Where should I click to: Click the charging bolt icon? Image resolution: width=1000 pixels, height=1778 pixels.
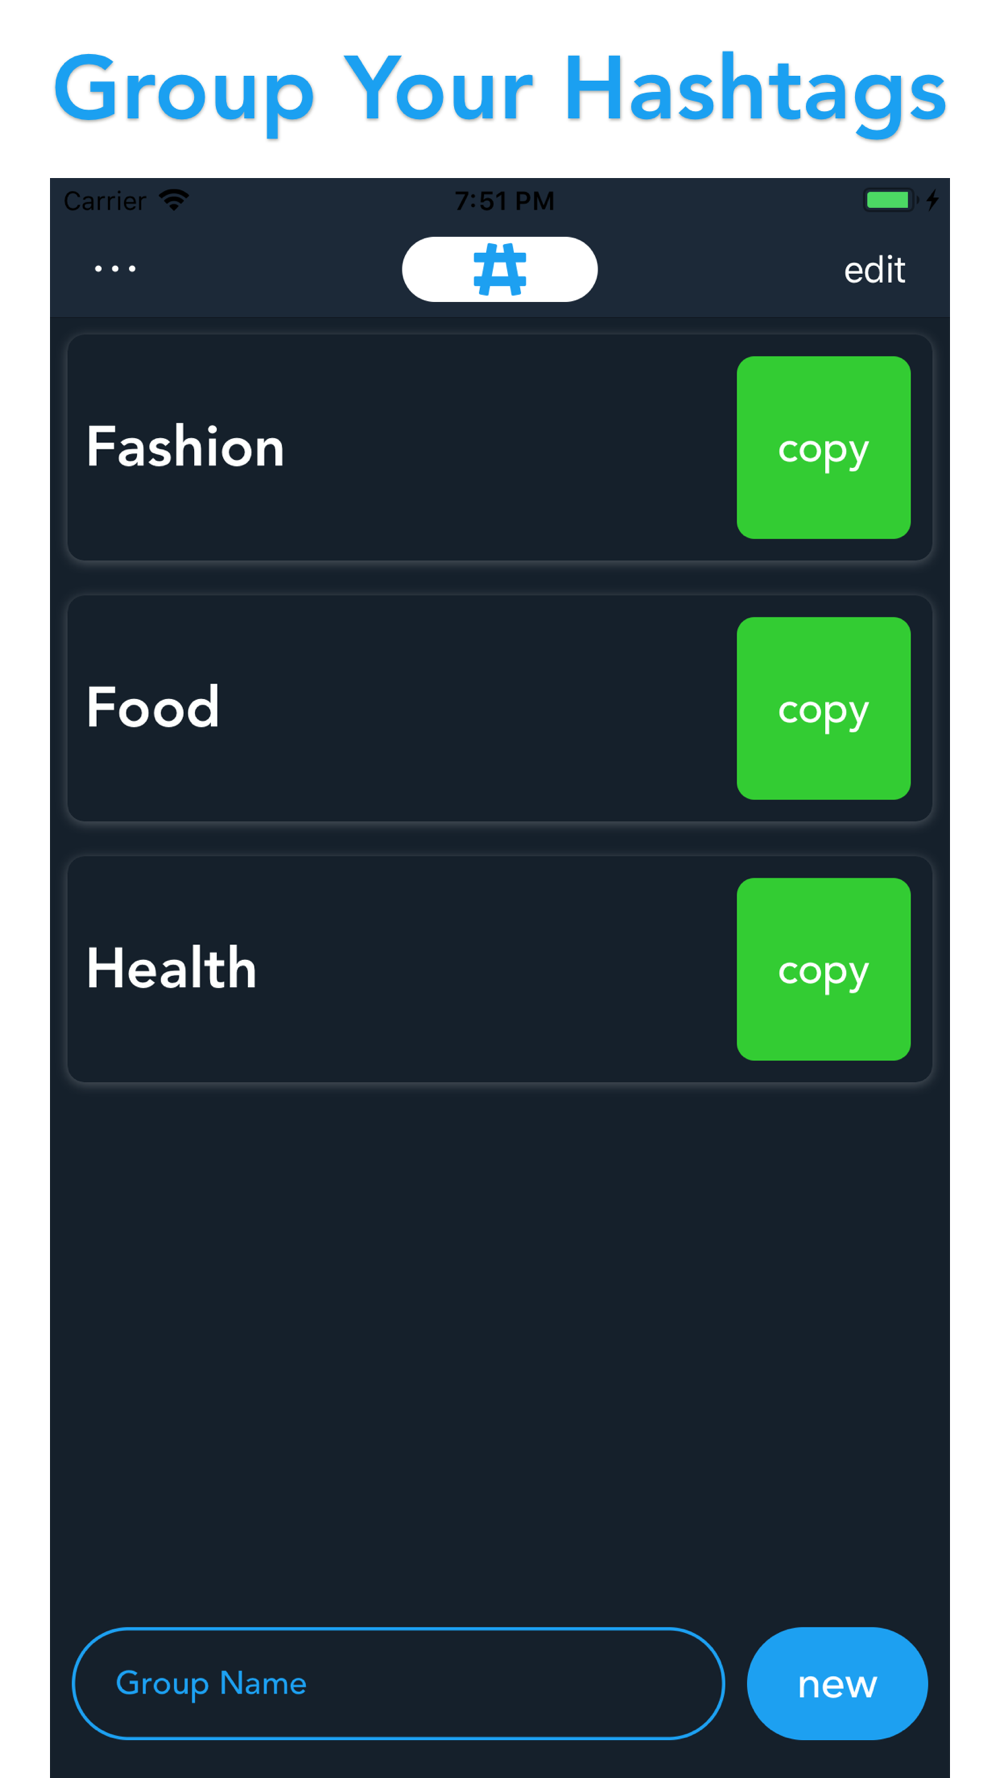point(932,200)
